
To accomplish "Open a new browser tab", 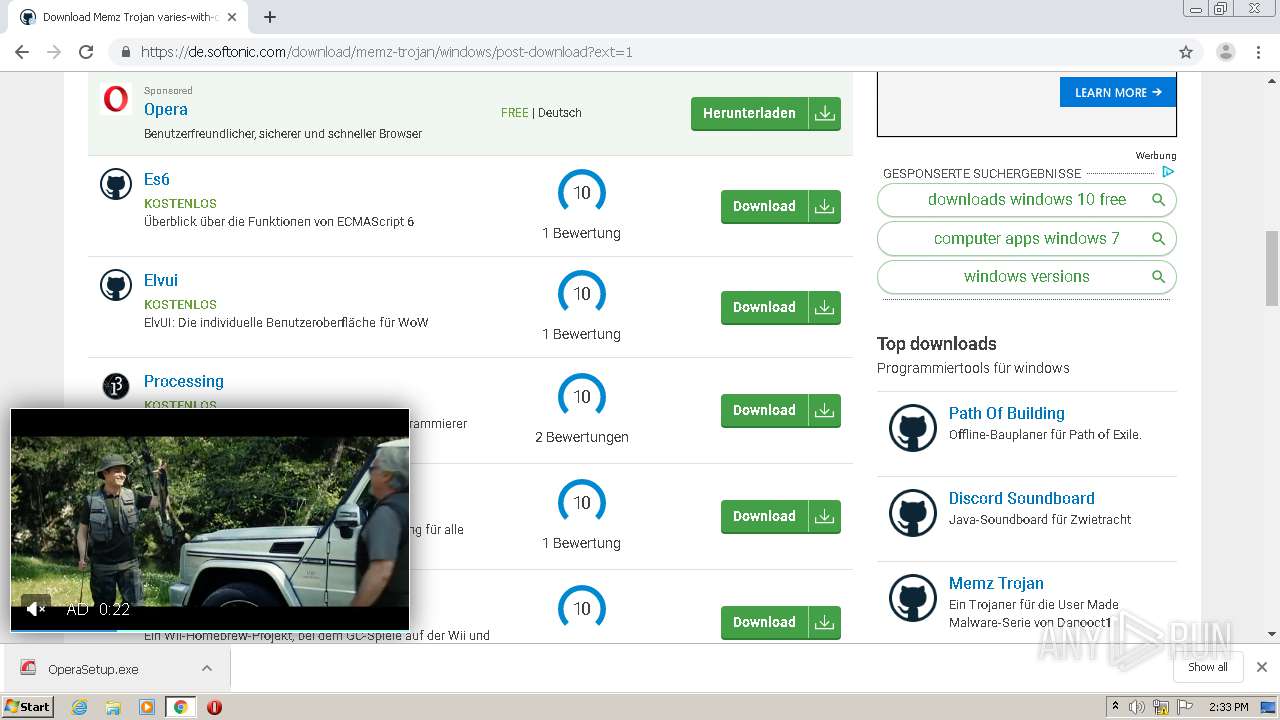I will (270, 17).
